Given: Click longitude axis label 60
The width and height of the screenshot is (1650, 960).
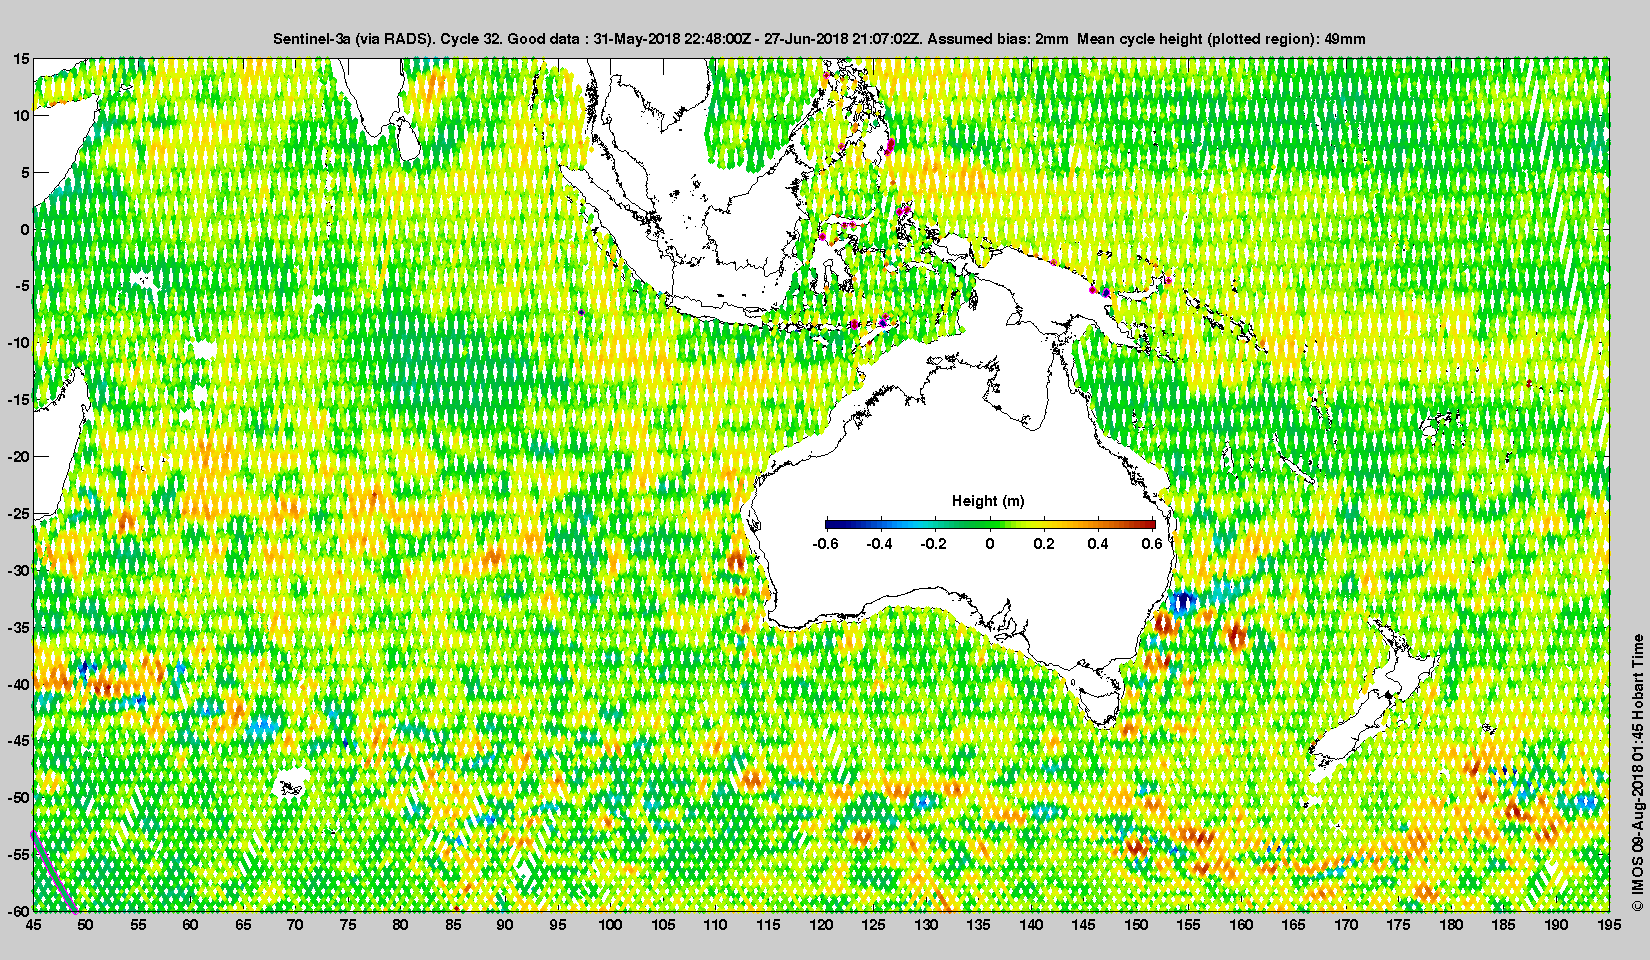Looking at the screenshot, I should coord(191,925).
